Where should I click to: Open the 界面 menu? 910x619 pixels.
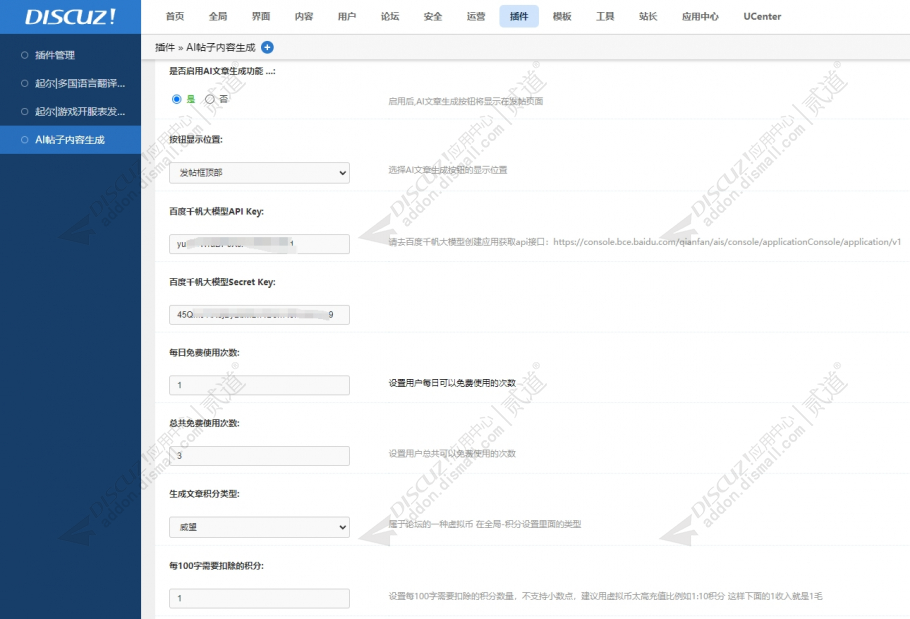[261, 16]
